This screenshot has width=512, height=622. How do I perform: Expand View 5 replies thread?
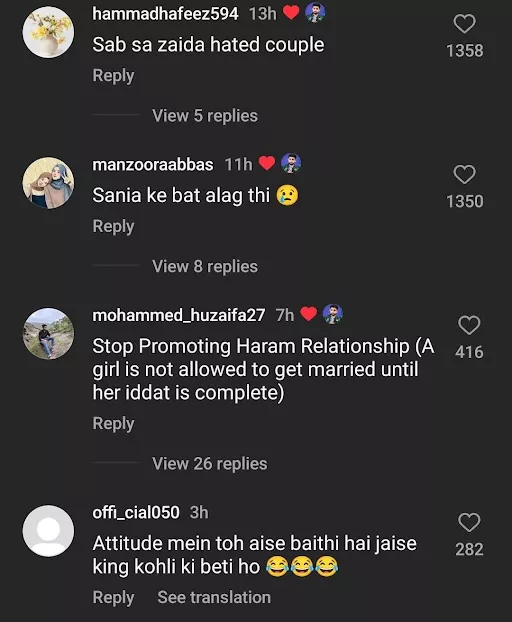(205, 116)
